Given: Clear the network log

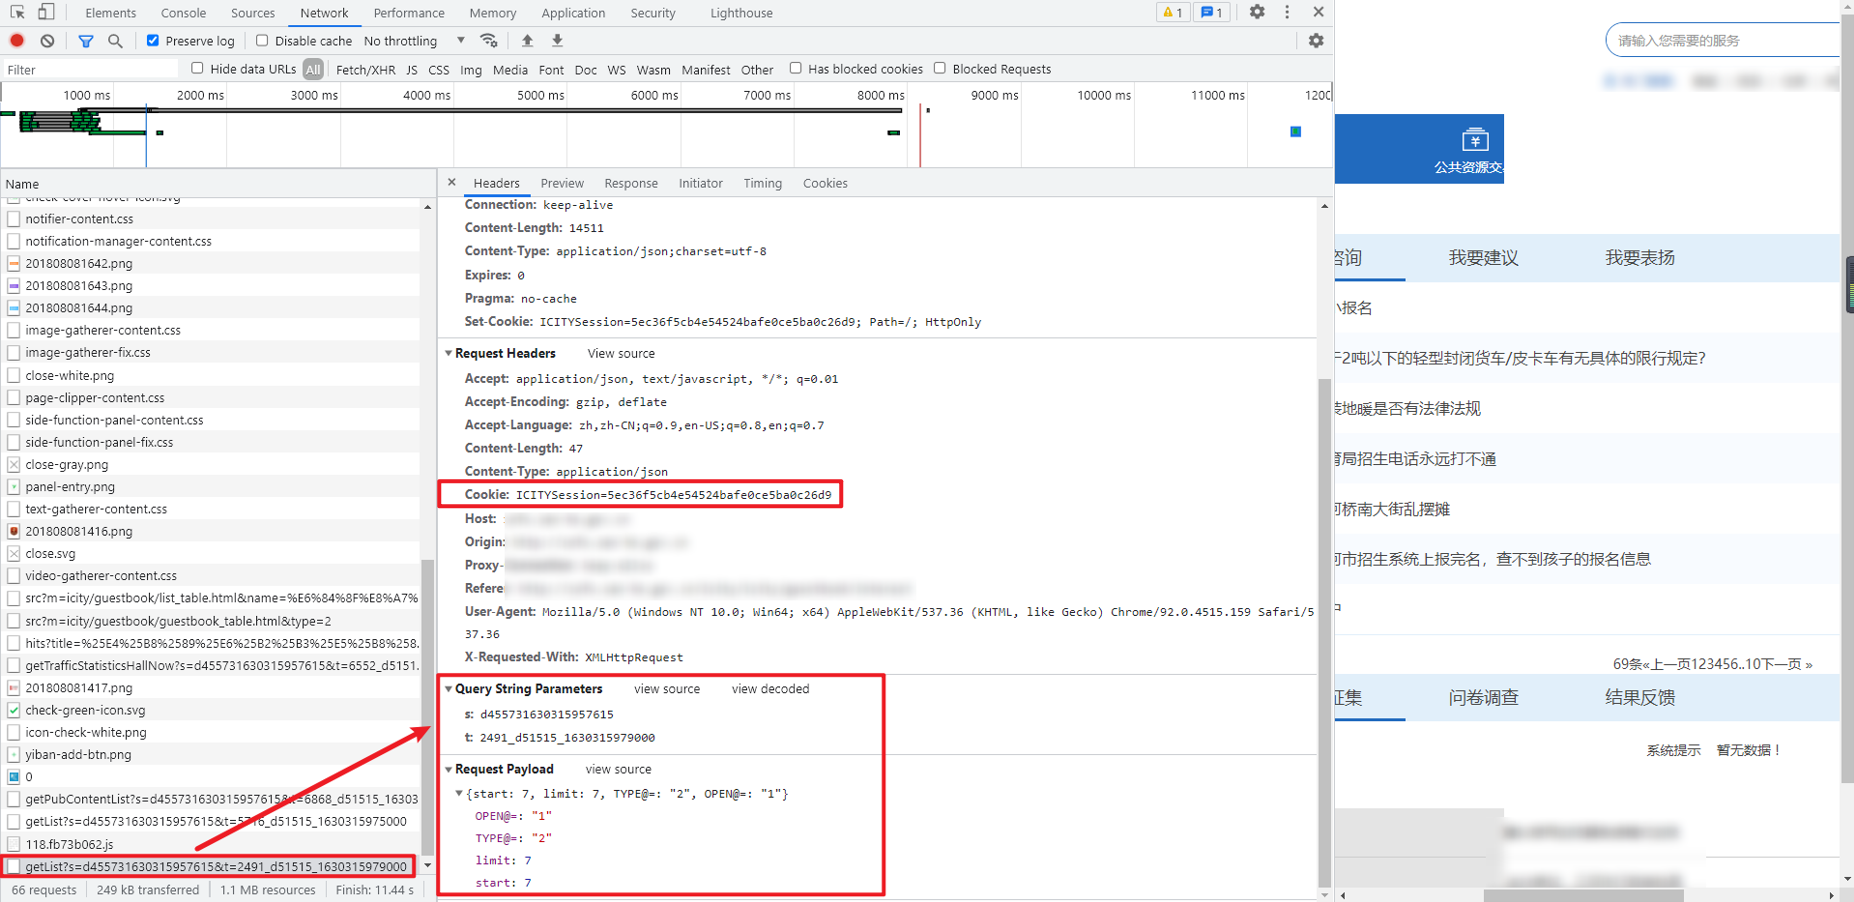Looking at the screenshot, I should (x=47, y=41).
